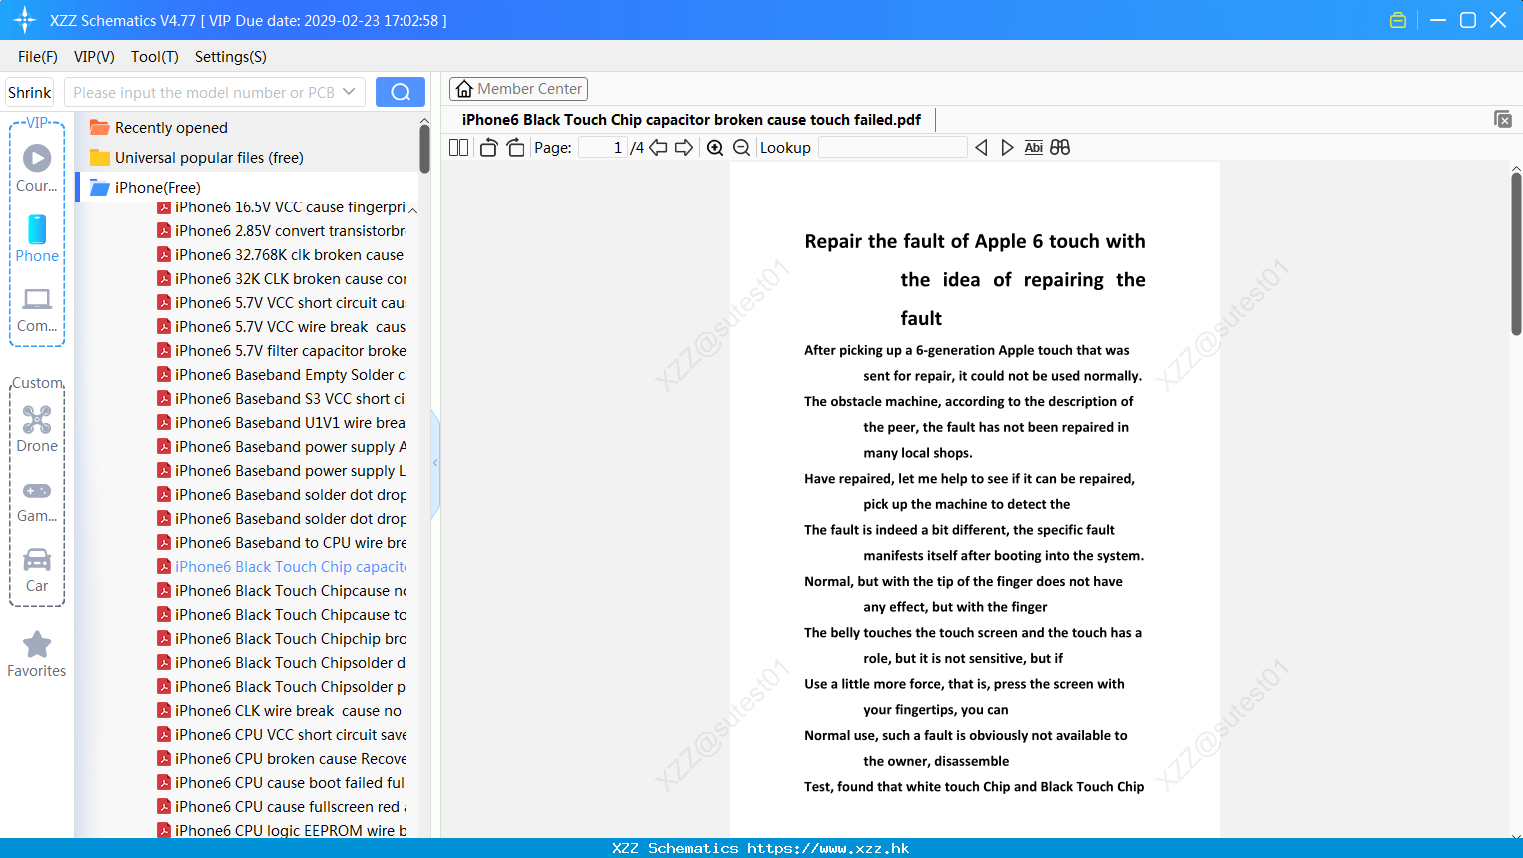Find next lookup match triangle
The width and height of the screenshot is (1523, 858).
pyautogui.click(x=1007, y=148)
